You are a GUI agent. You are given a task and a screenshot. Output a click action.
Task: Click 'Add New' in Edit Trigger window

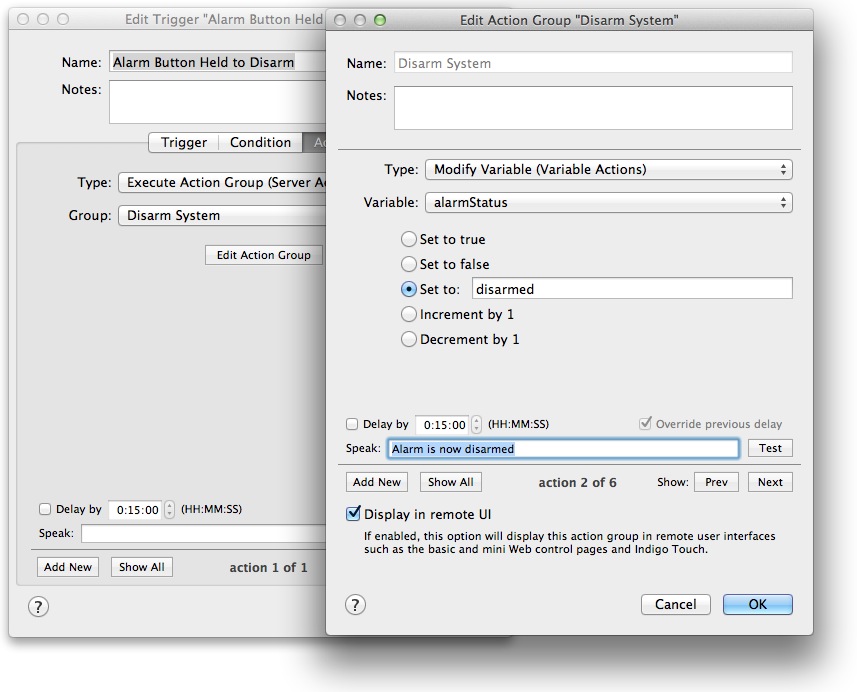click(68, 567)
